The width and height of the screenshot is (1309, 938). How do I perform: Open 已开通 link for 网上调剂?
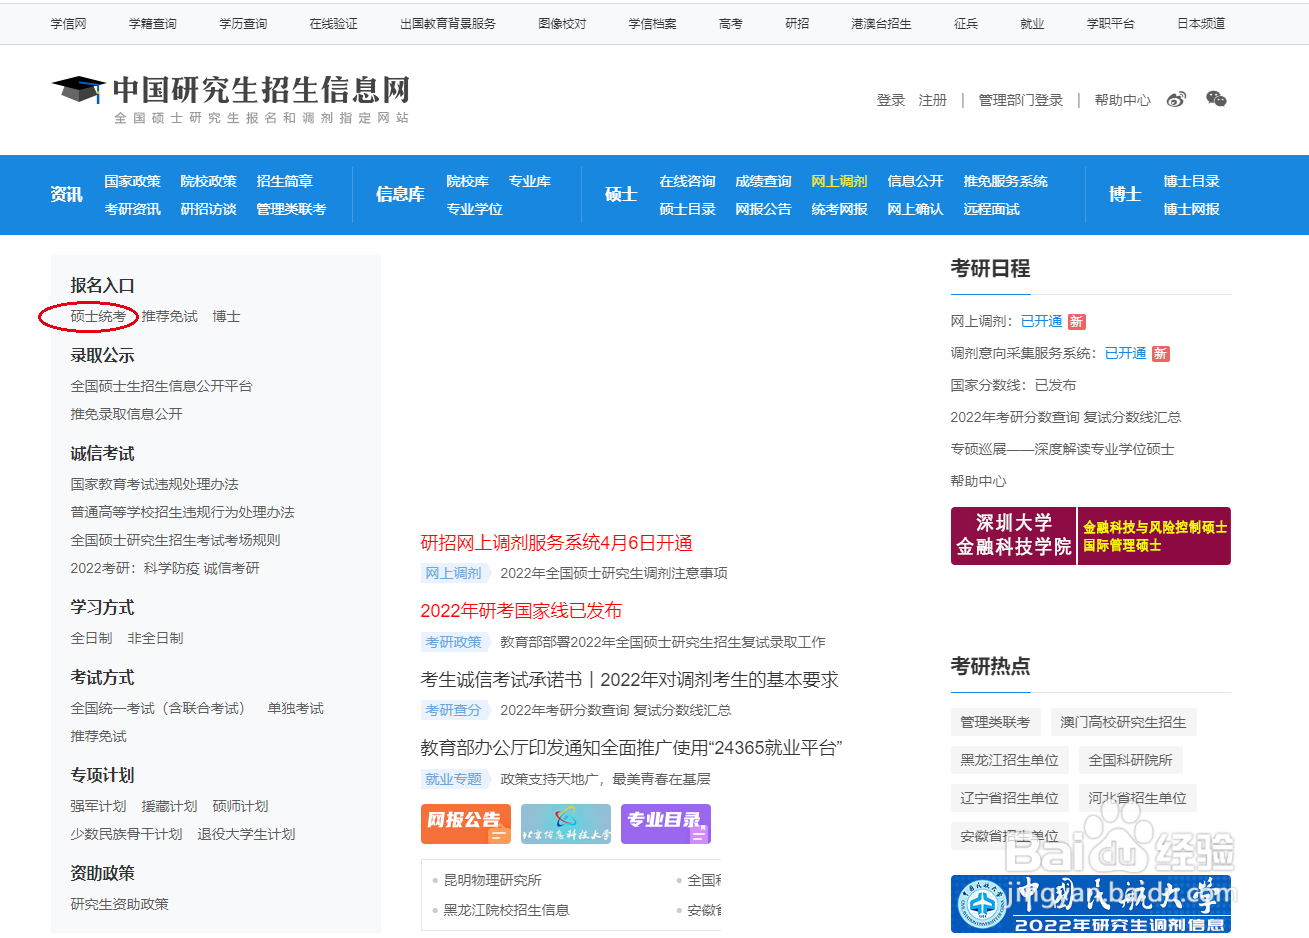(1040, 321)
